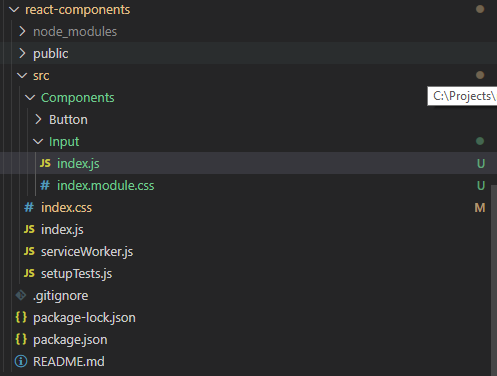Open the index.module.css file
Viewport: 497px width, 376px height.
click(106, 186)
